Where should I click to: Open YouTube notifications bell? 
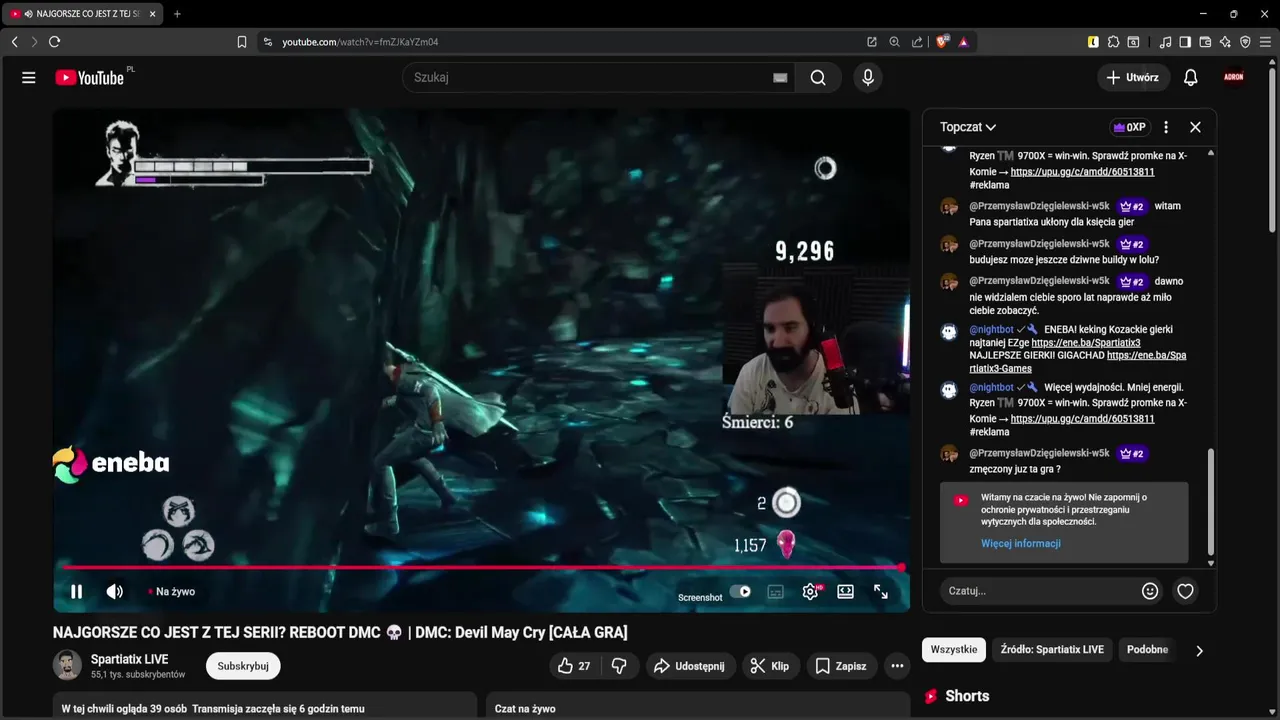[1190, 77]
